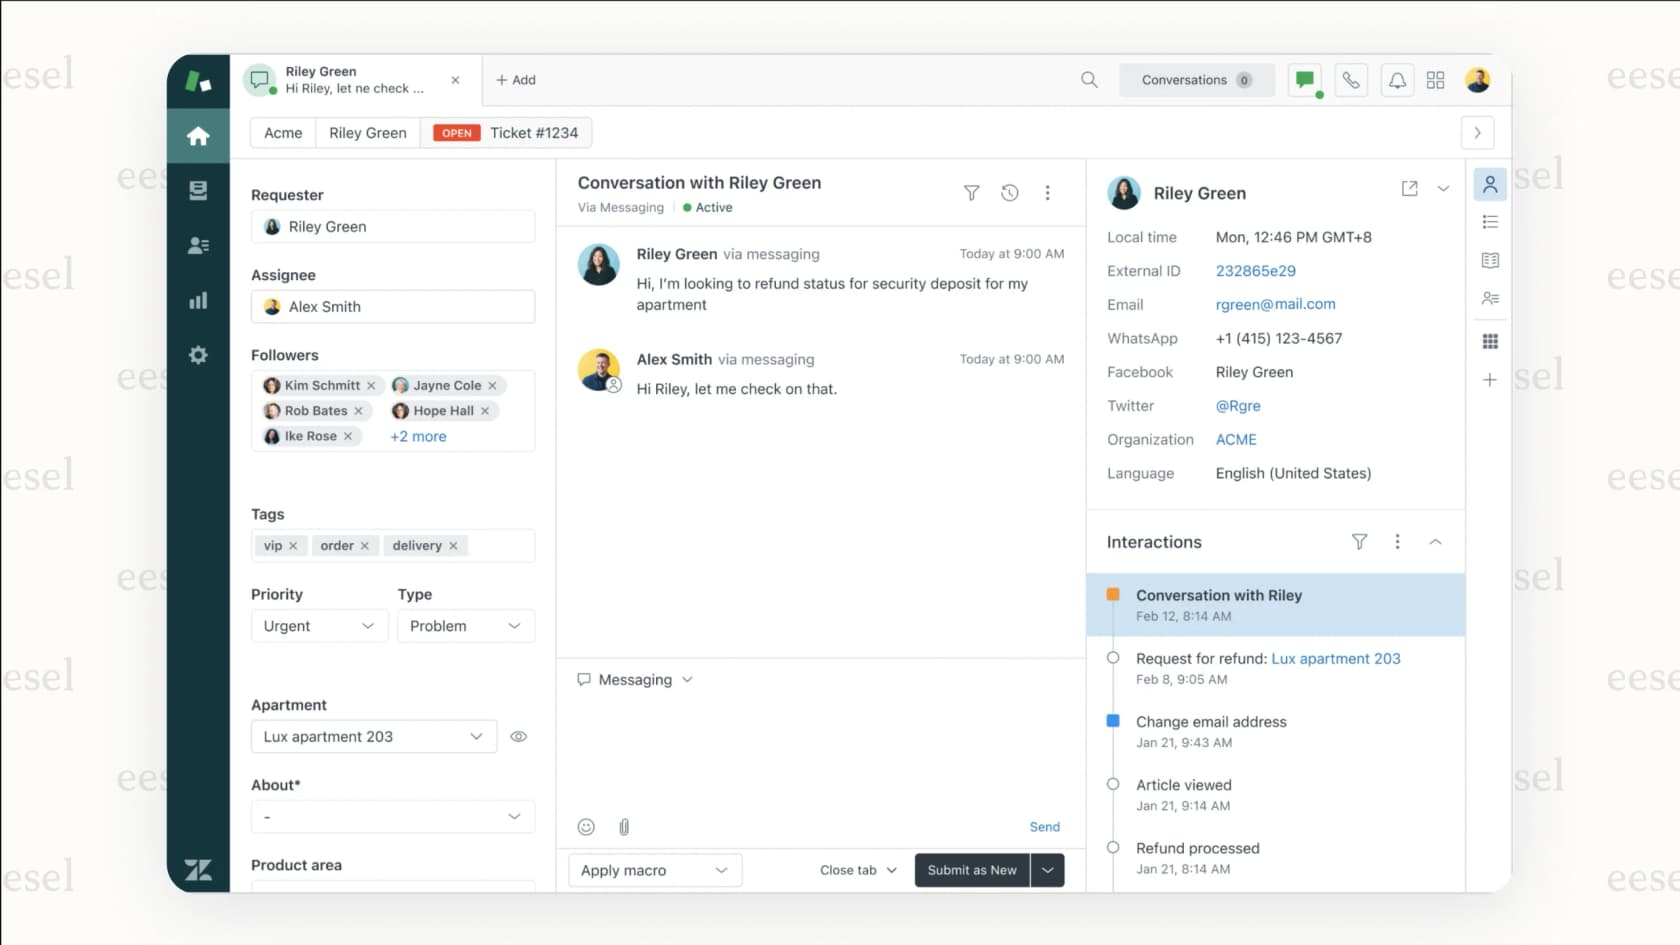
Task: Insert an emoji in message composer
Action: 586,827
